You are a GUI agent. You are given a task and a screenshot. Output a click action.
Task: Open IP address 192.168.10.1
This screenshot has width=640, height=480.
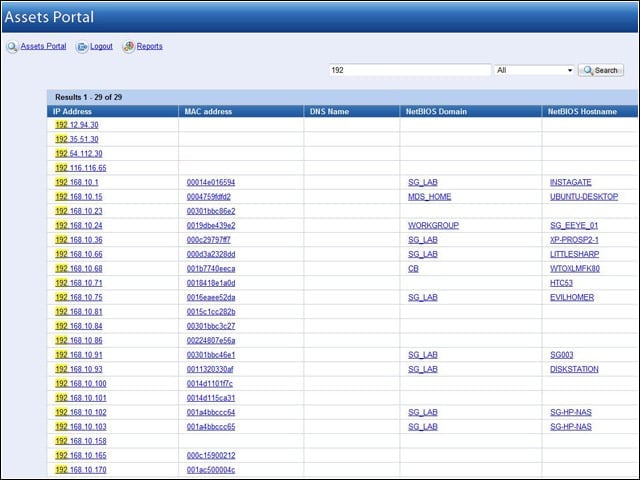pyautogui.click(x=77, y=182)
